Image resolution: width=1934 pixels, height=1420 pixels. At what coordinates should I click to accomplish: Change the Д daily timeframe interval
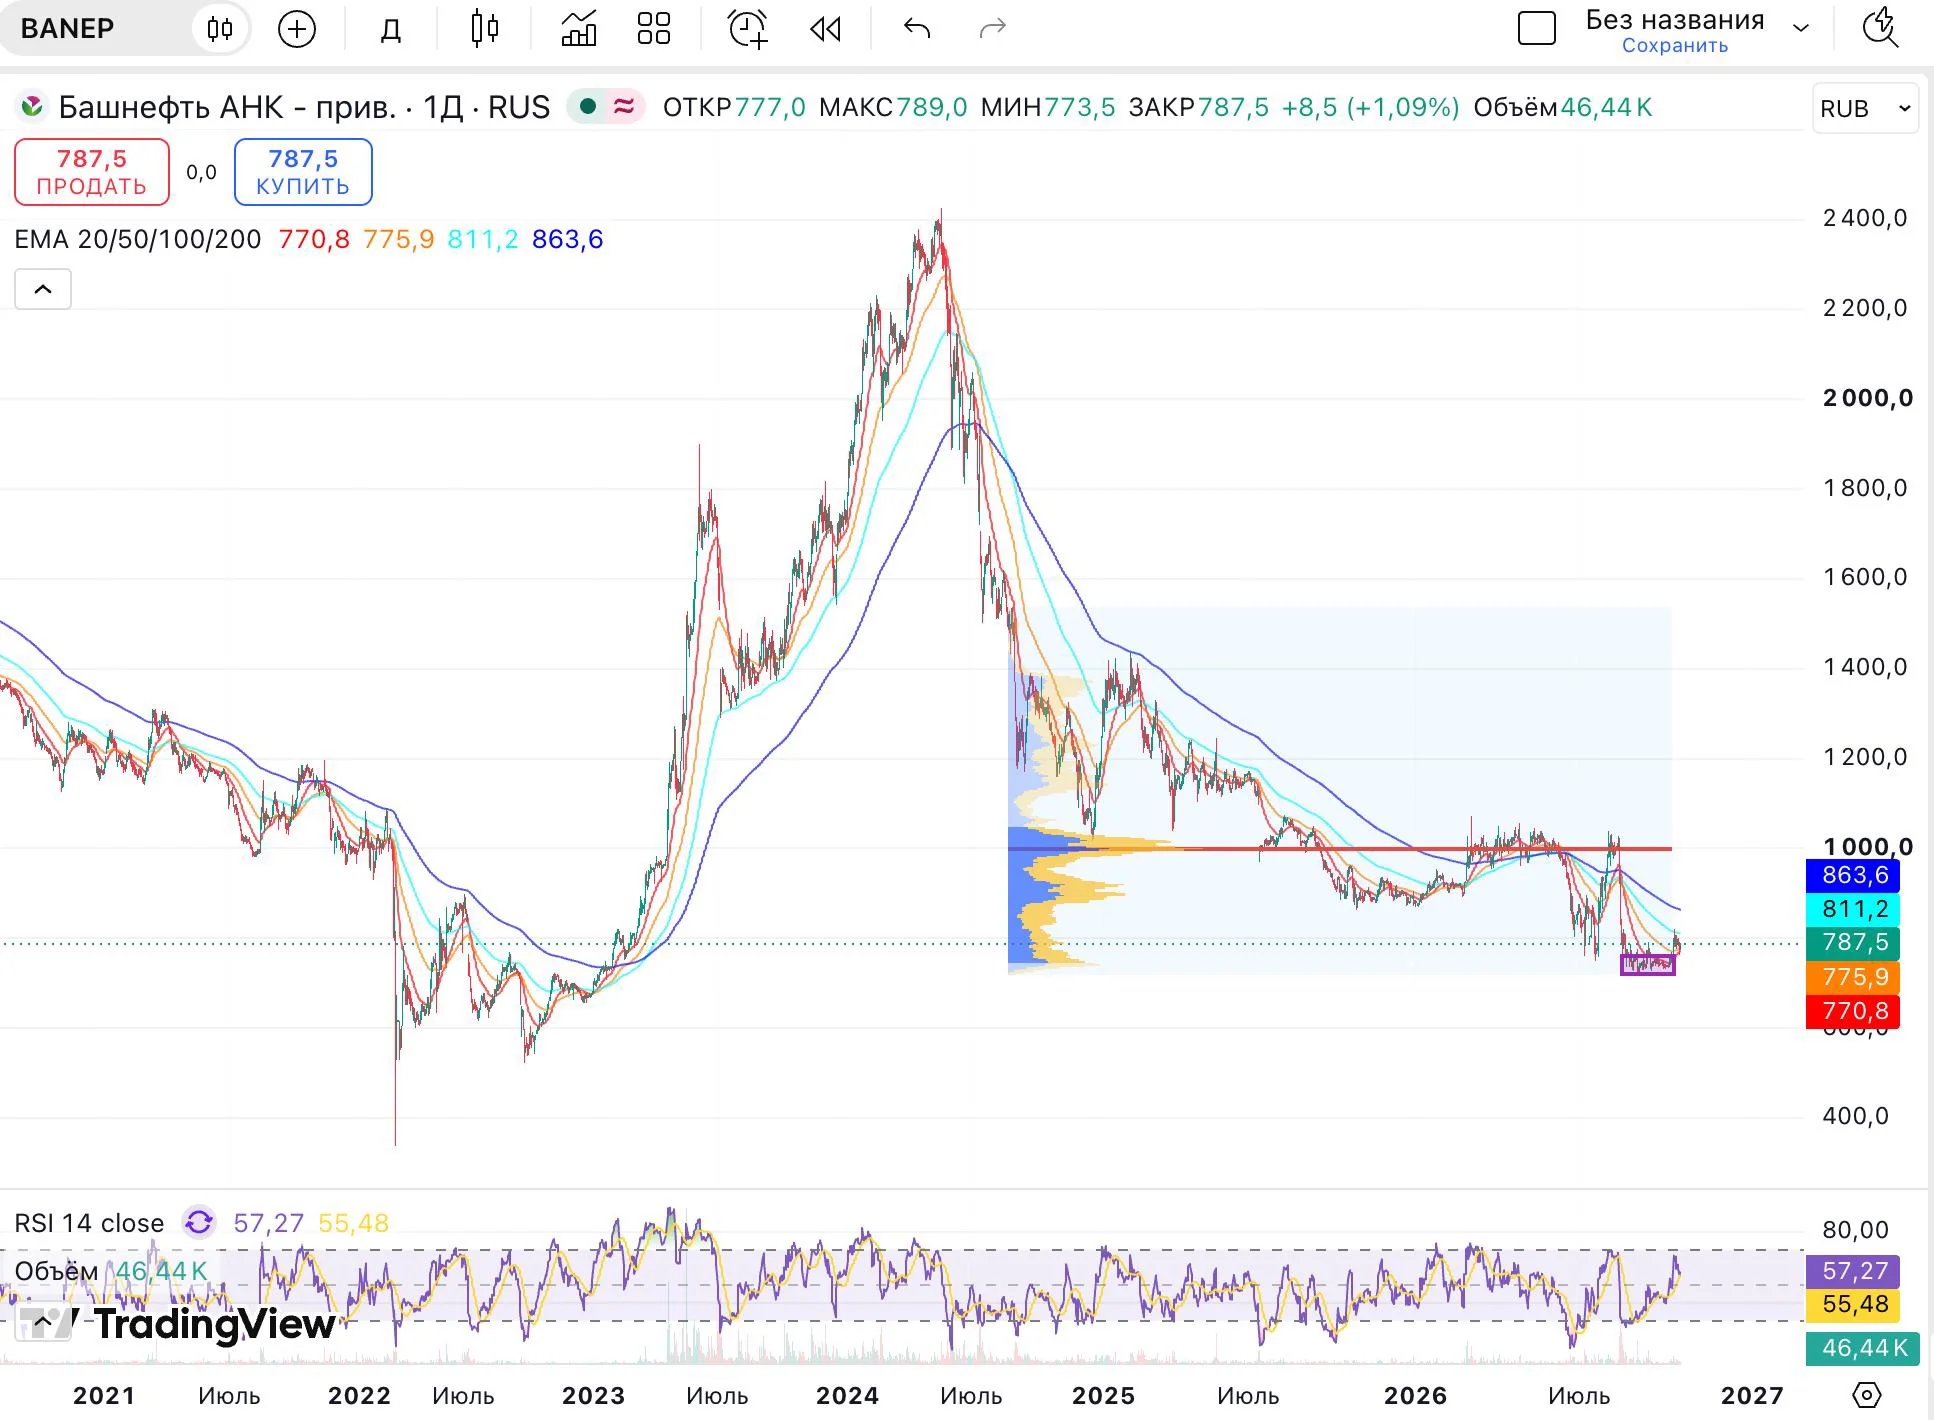[x=391, y=29]
